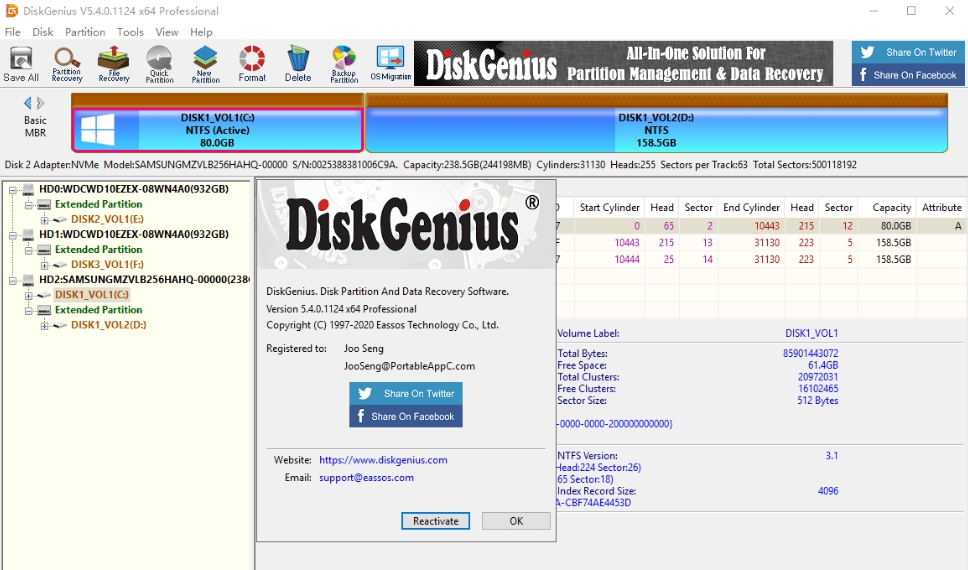Click the Attribute column header
This screenshot has height=570, width=968.
[941, 207]
